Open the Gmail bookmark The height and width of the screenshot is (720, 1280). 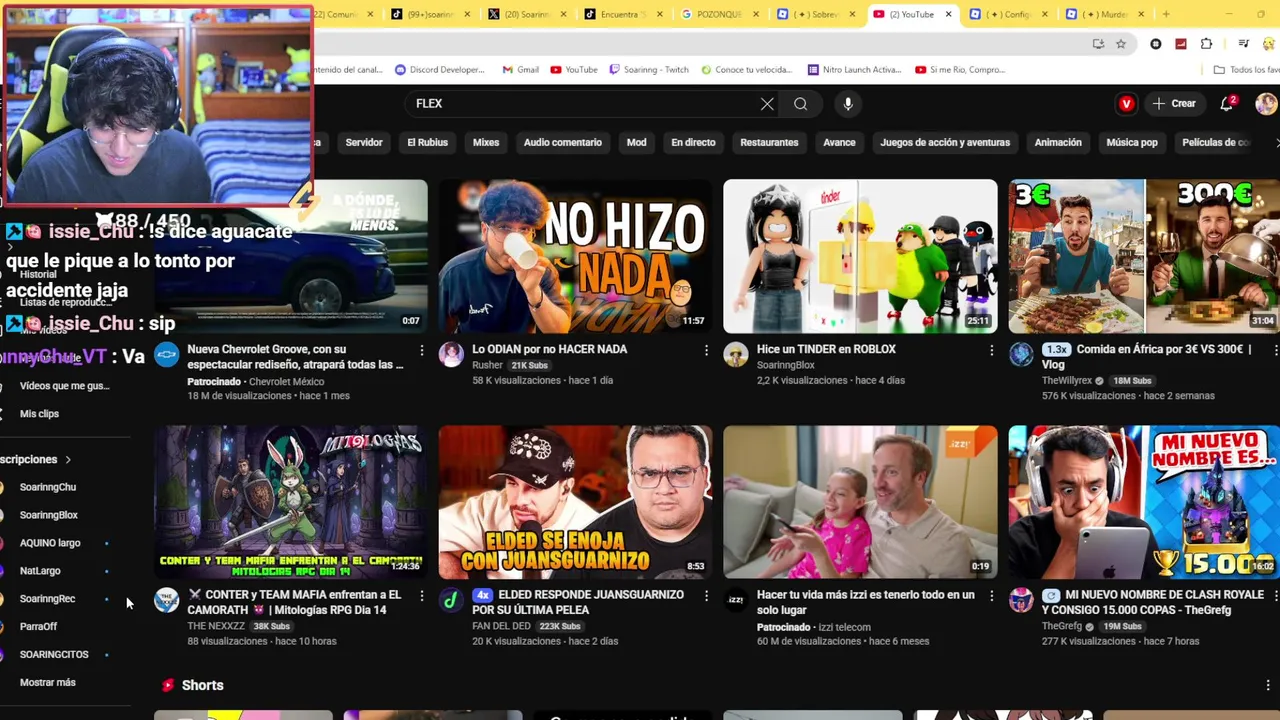(x=521, y=70)
